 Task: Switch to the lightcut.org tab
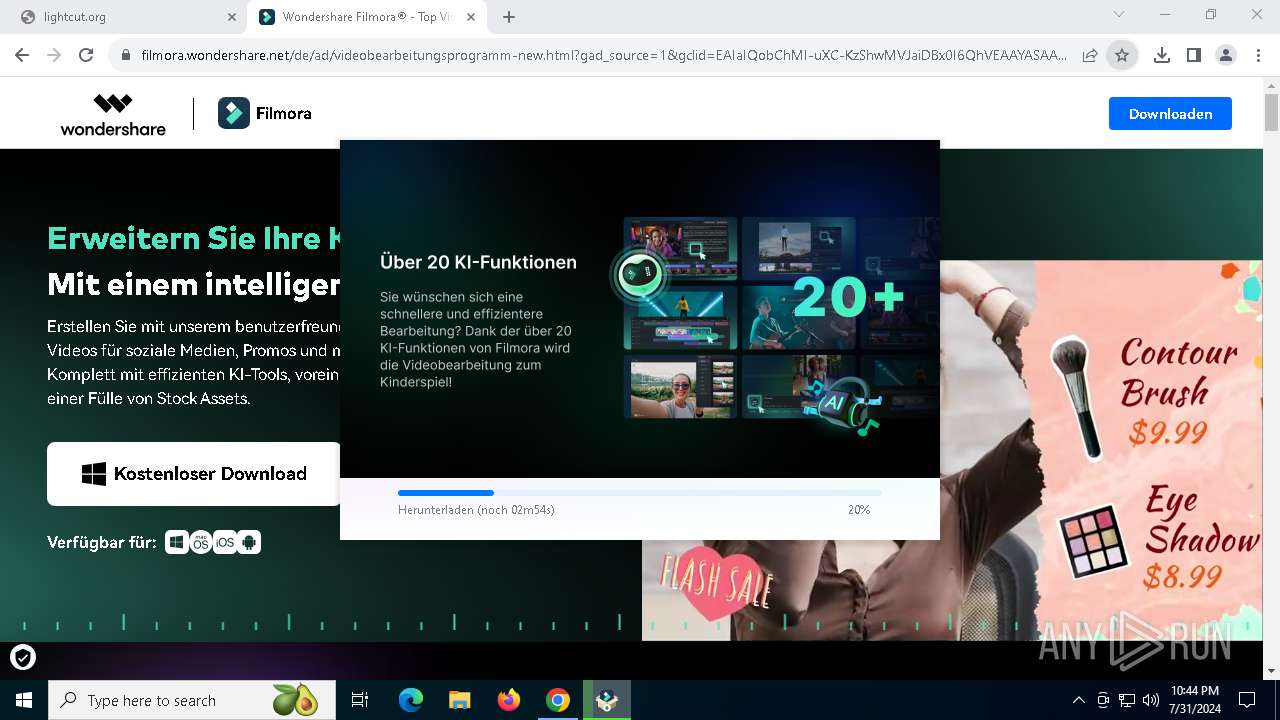[125, 17]
